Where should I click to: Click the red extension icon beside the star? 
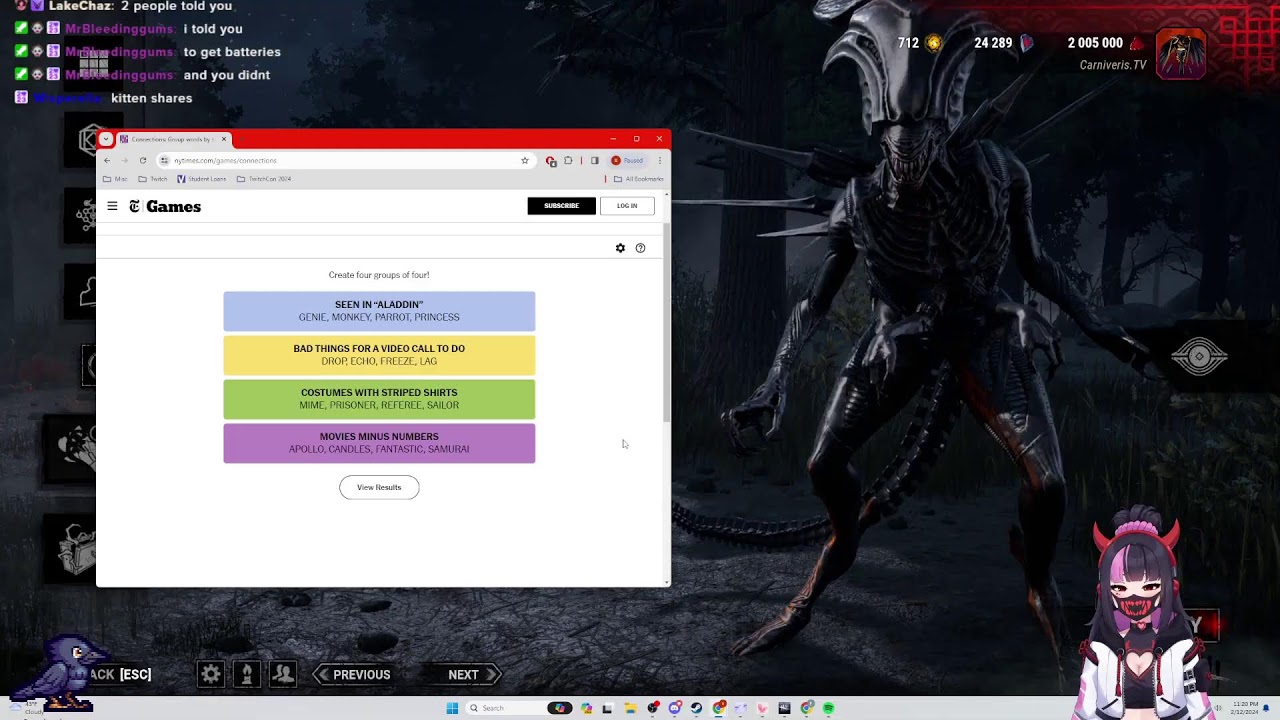pos(550,160)
